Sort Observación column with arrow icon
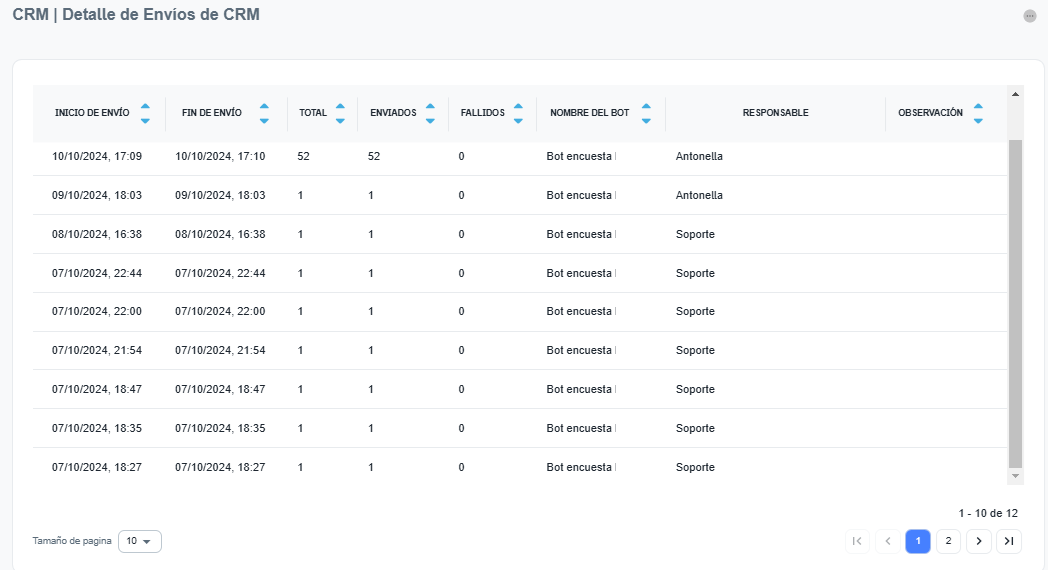 (978, 113)
